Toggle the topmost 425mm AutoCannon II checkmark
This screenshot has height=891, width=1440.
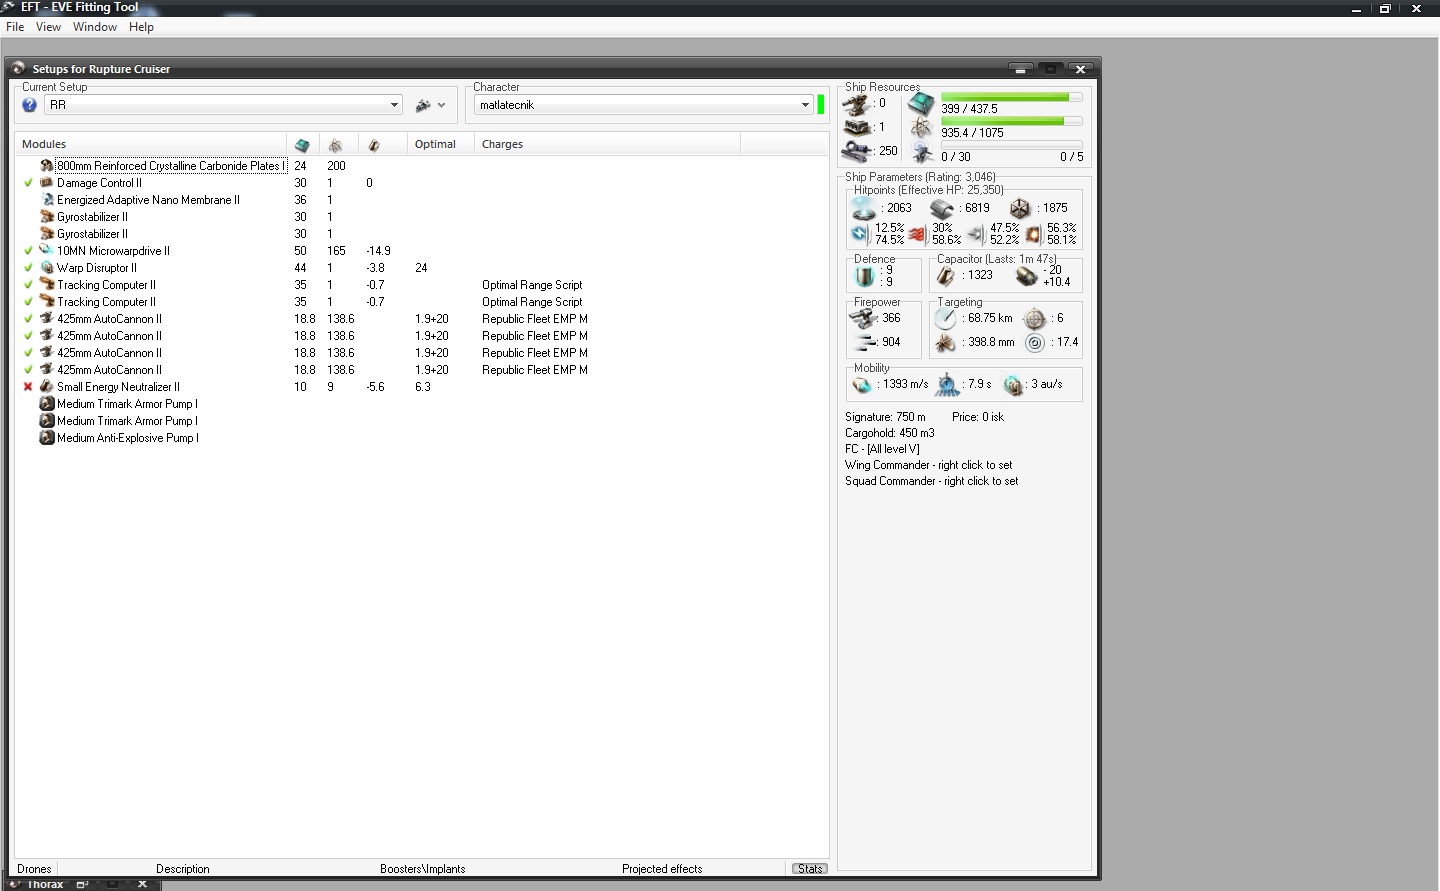[x=28, y=319]
